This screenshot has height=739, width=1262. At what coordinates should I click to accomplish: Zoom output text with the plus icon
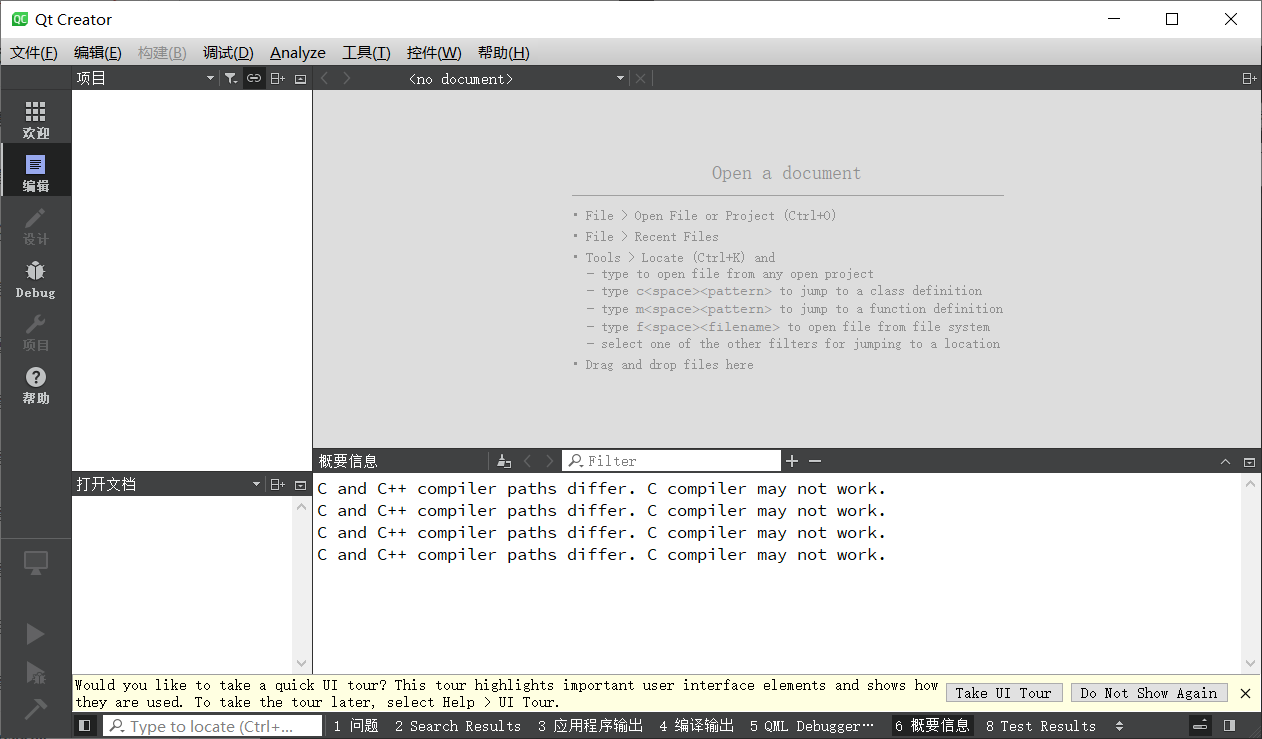coord(791,460)
